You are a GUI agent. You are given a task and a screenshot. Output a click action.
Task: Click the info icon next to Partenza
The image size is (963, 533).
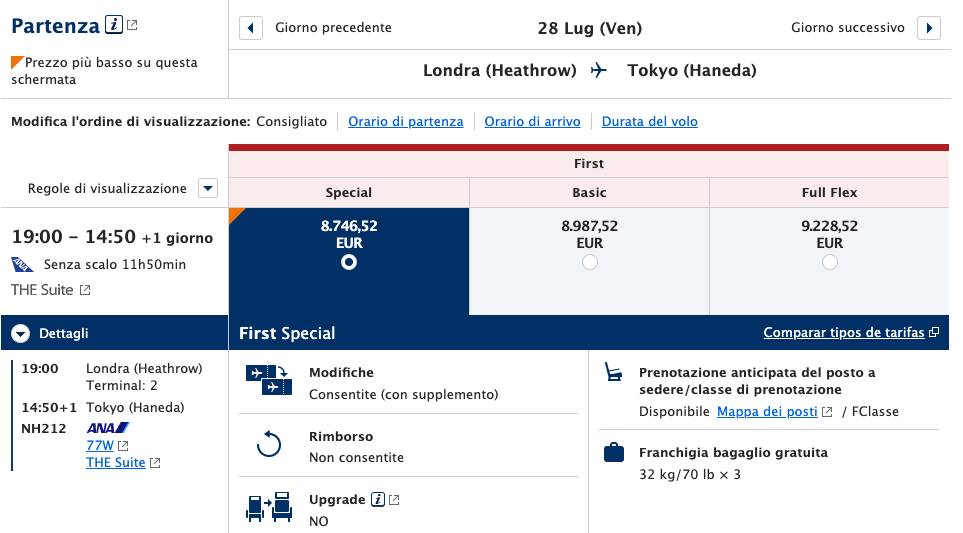[114, 25]
